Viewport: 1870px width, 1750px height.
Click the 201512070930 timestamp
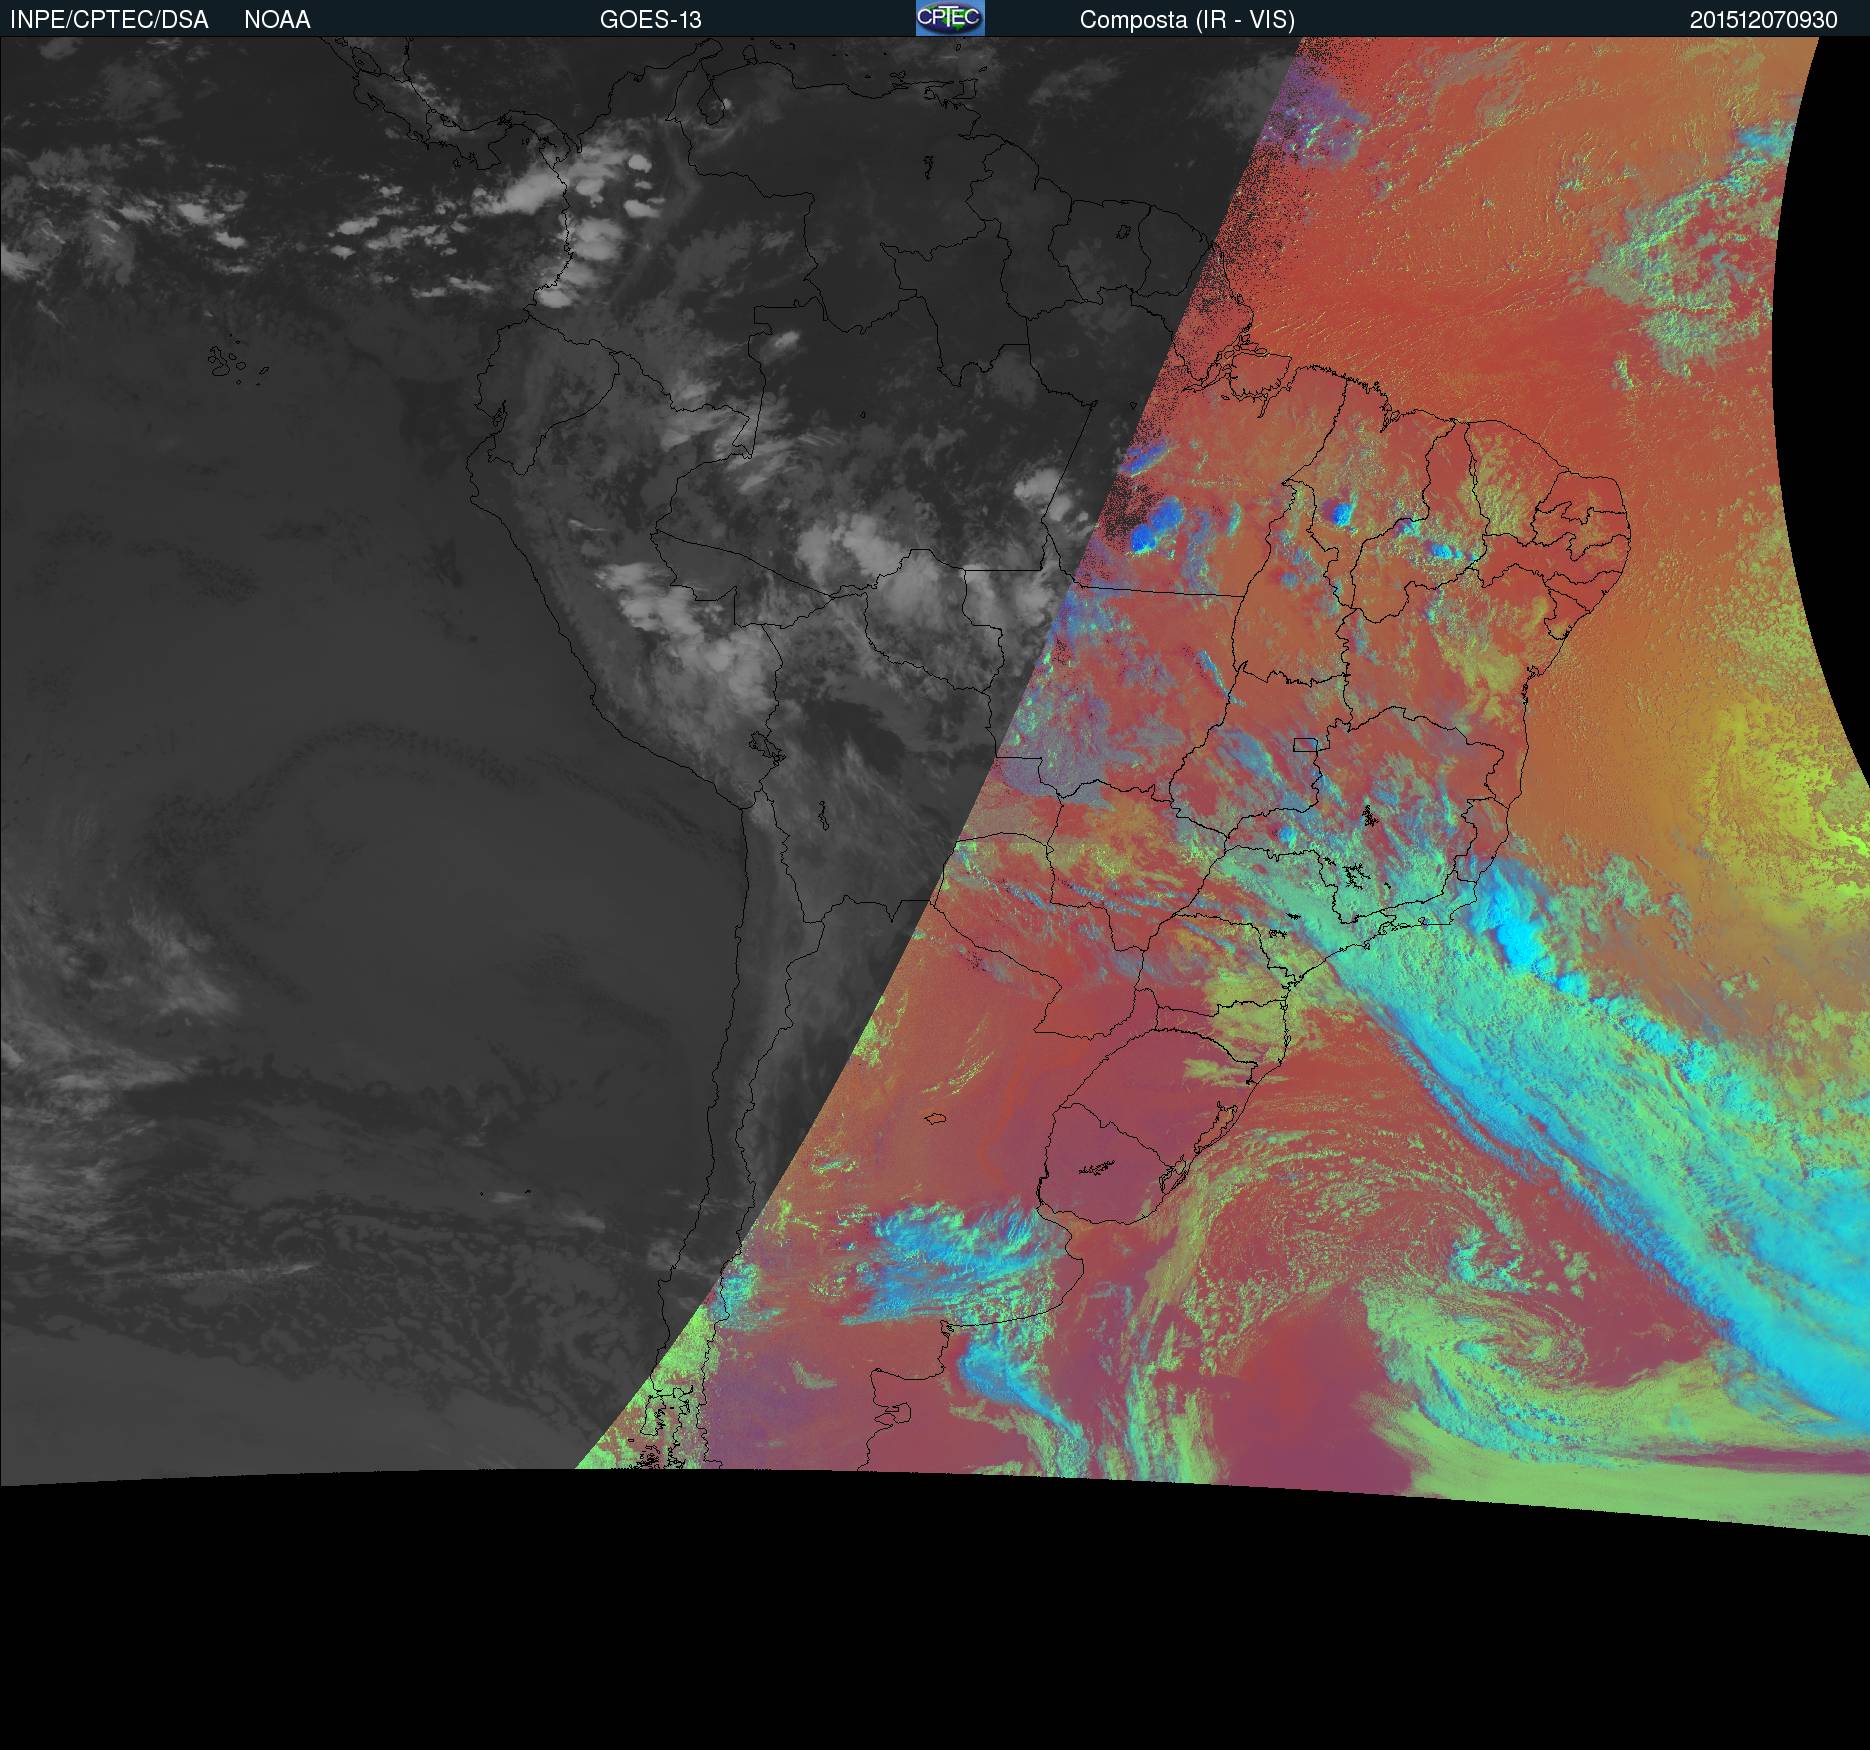pyautogui.click(x=1764, y=20)
